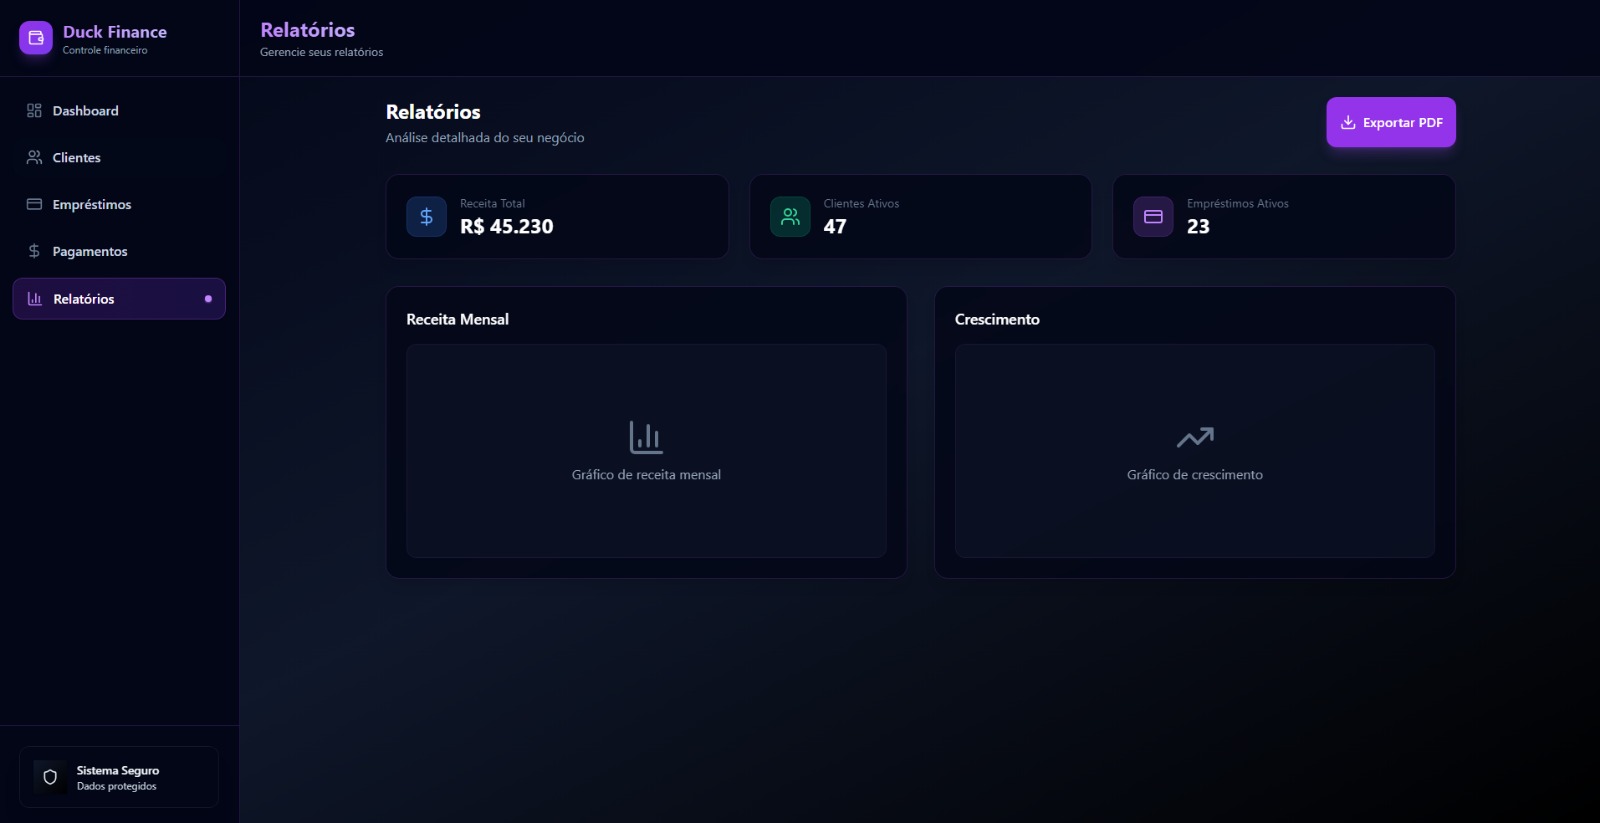Click the Controle financeiro tagline
Screen dimensions: 1600x823
[x=105, y=50]
